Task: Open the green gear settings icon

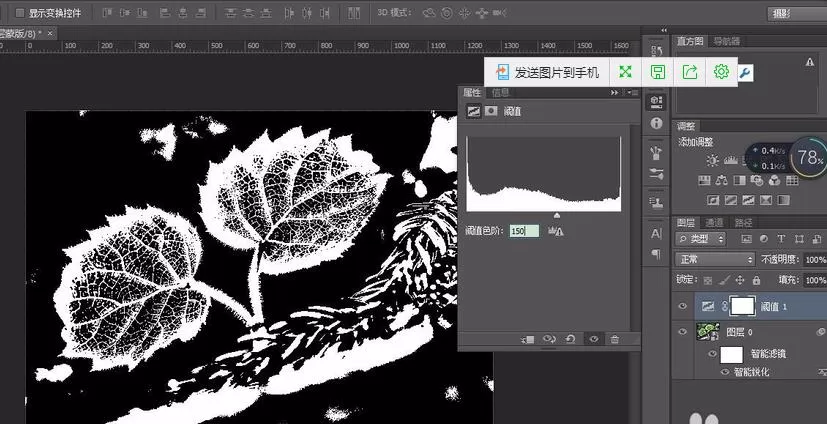Action: tap(721, 71)
